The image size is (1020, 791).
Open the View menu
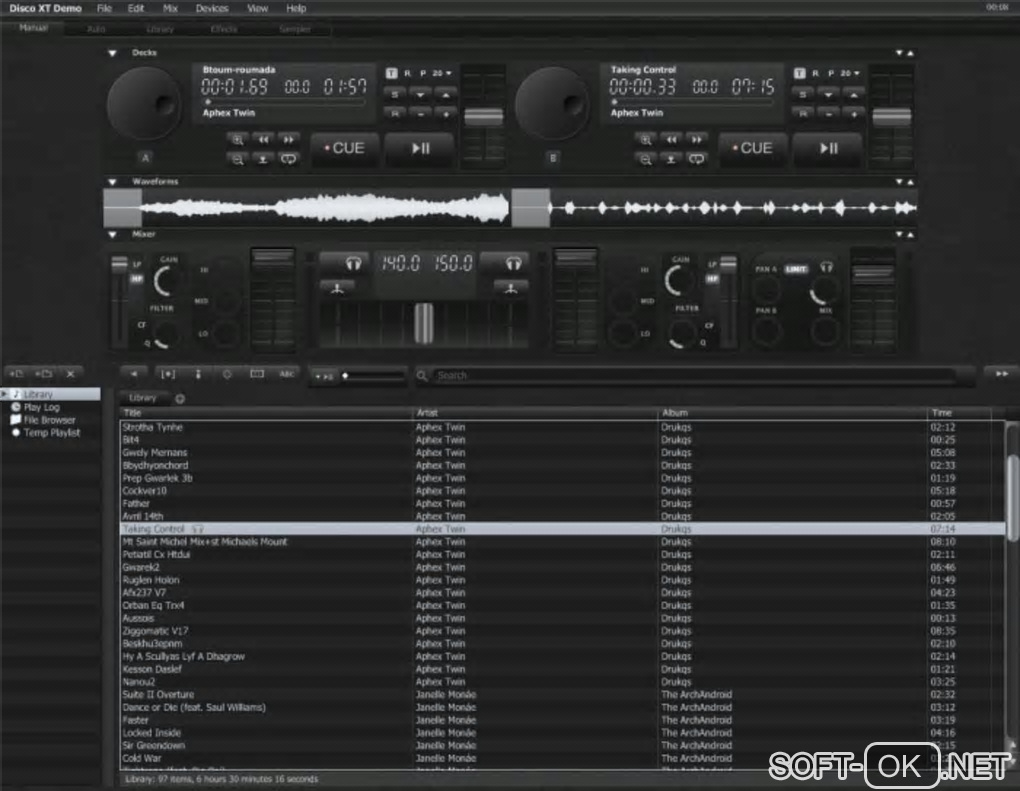(258, 8)
